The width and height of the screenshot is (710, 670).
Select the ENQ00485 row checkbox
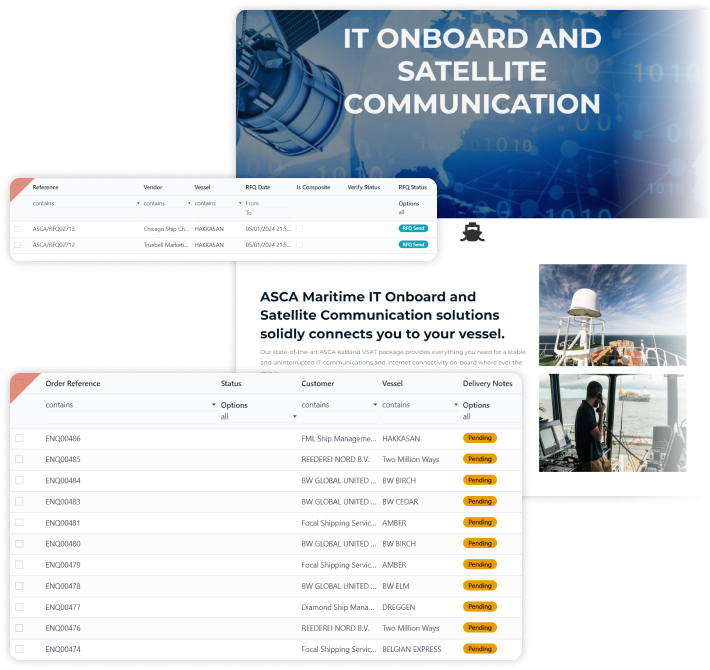point(19,459)
